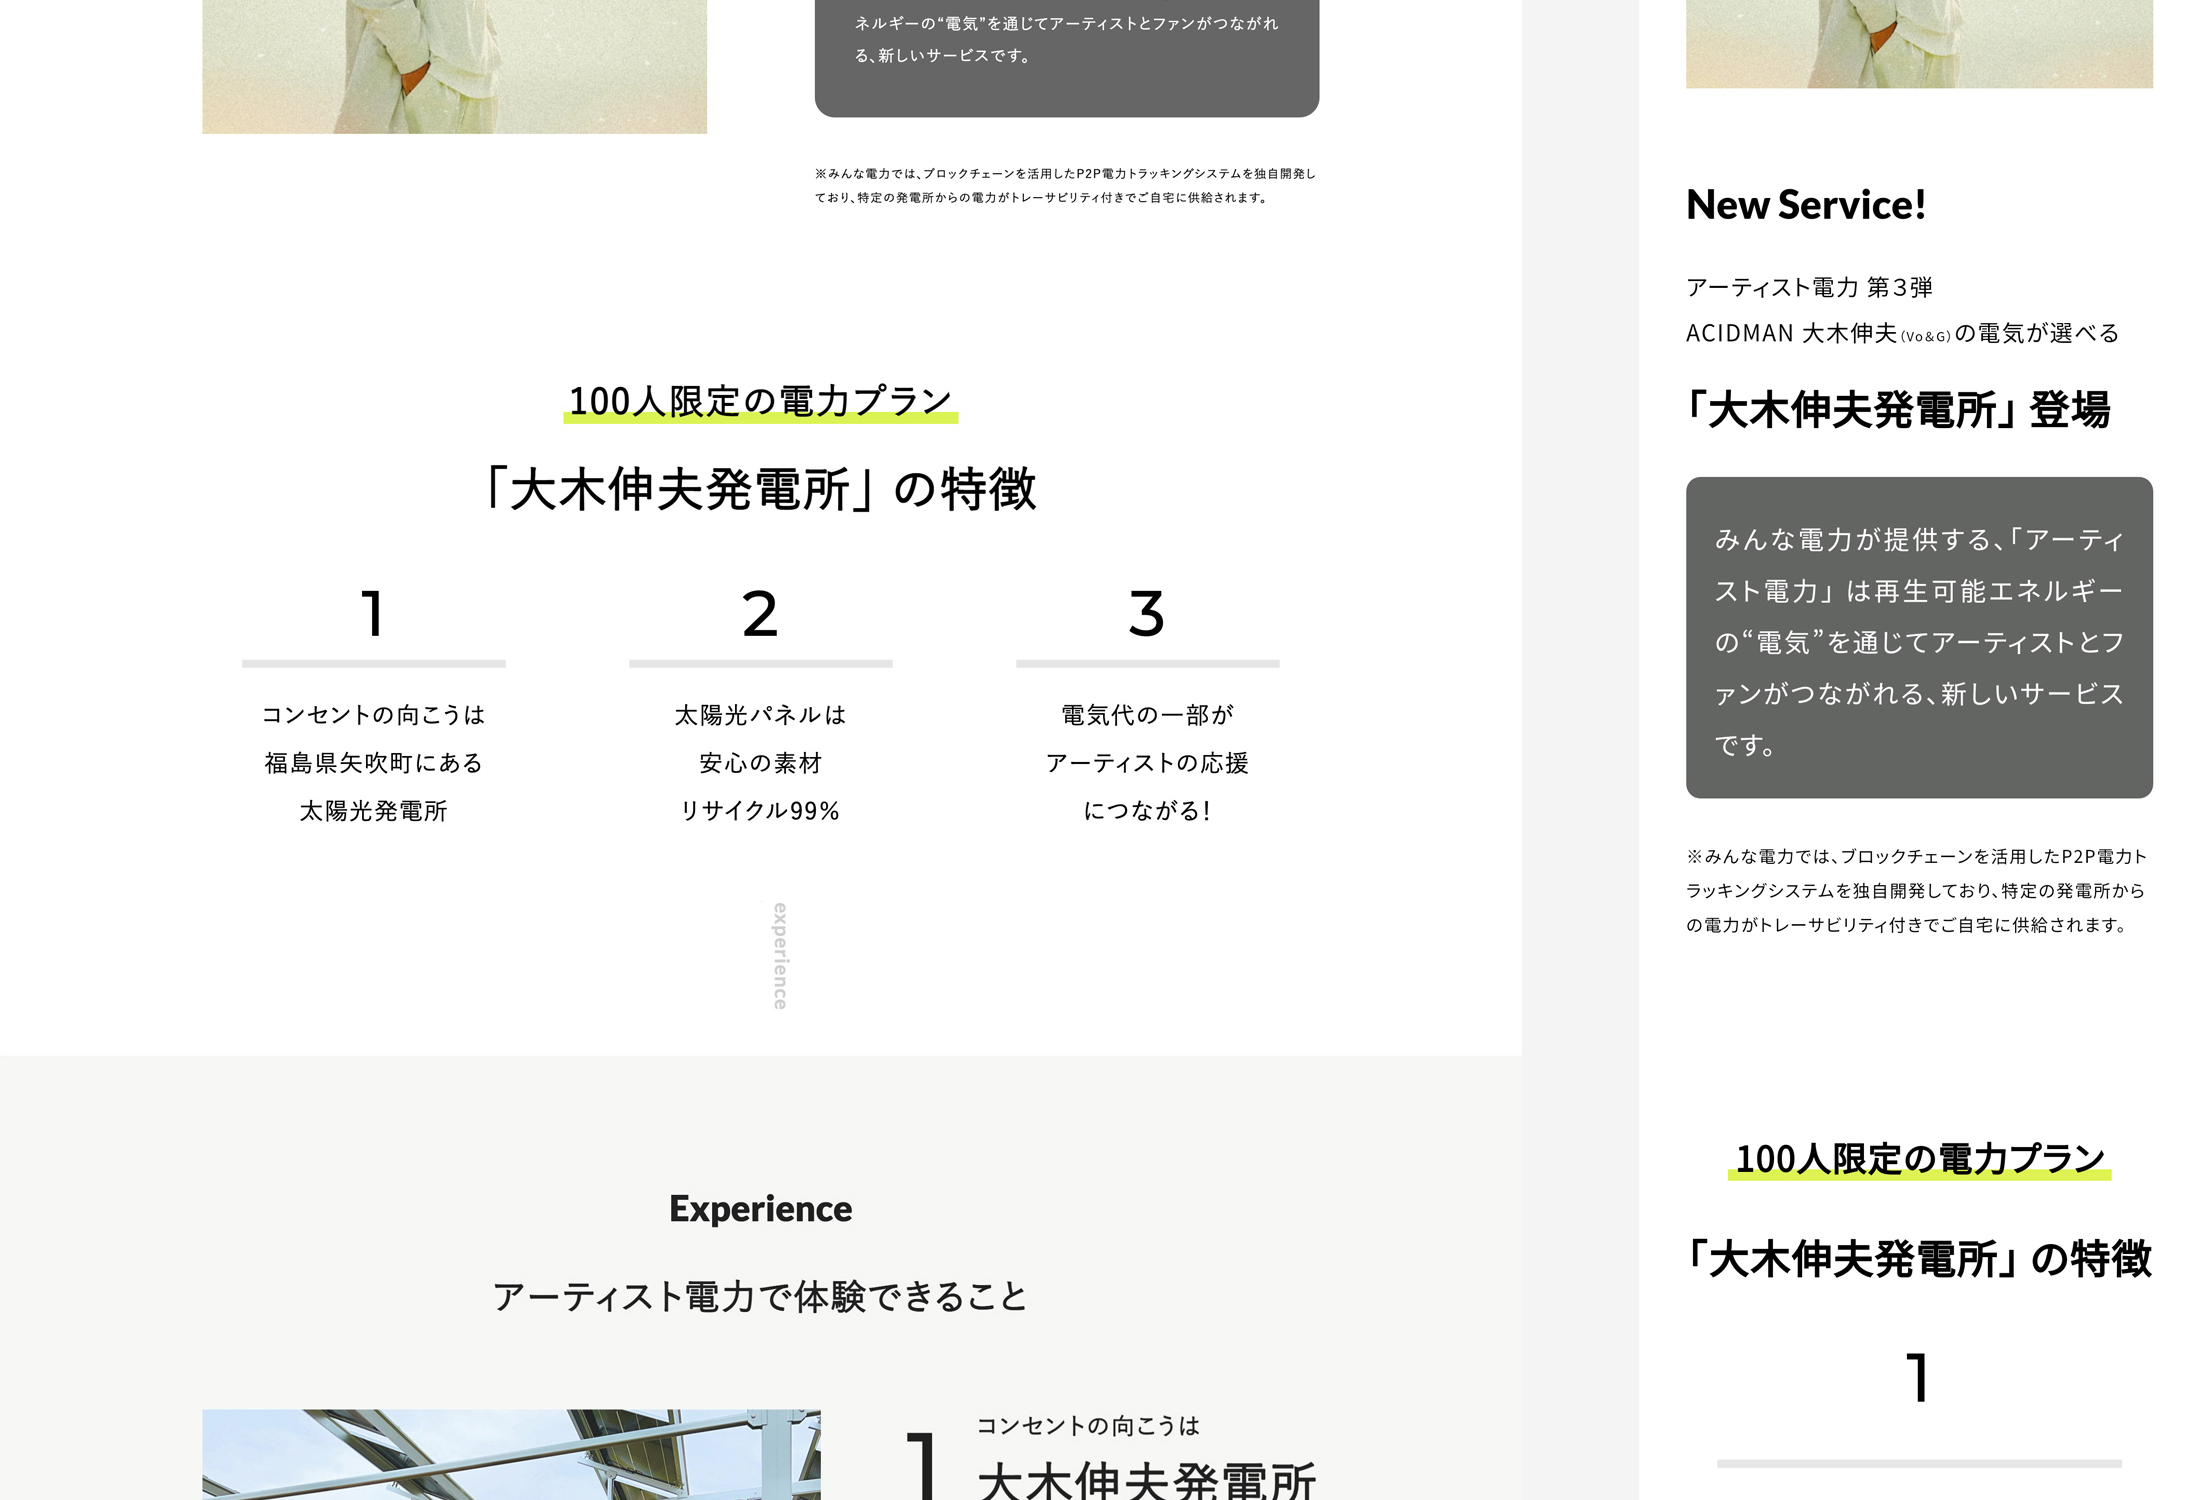Click the artist photo in desktop layout
2200x1500 pixels.
(454, 66)
